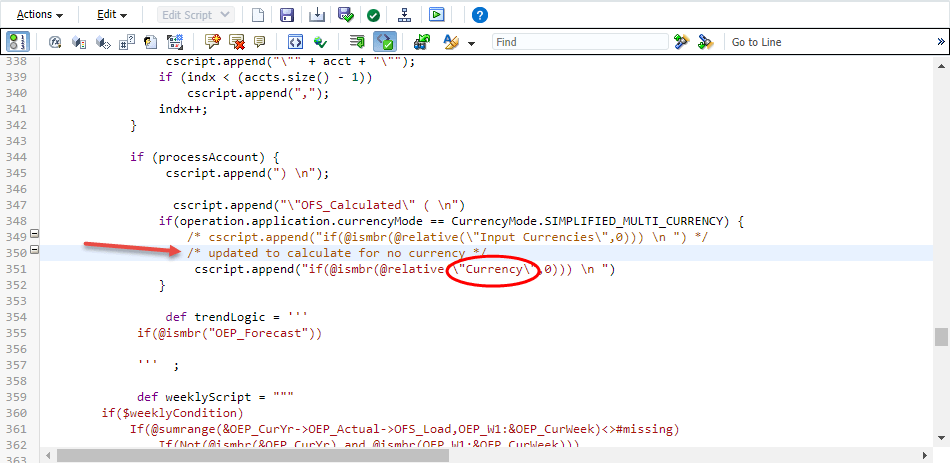Viewport: 950px width, 465px height.
Task: Open the Edit Script dropdown
Action: pyautogui.click(x=196, y=15)
